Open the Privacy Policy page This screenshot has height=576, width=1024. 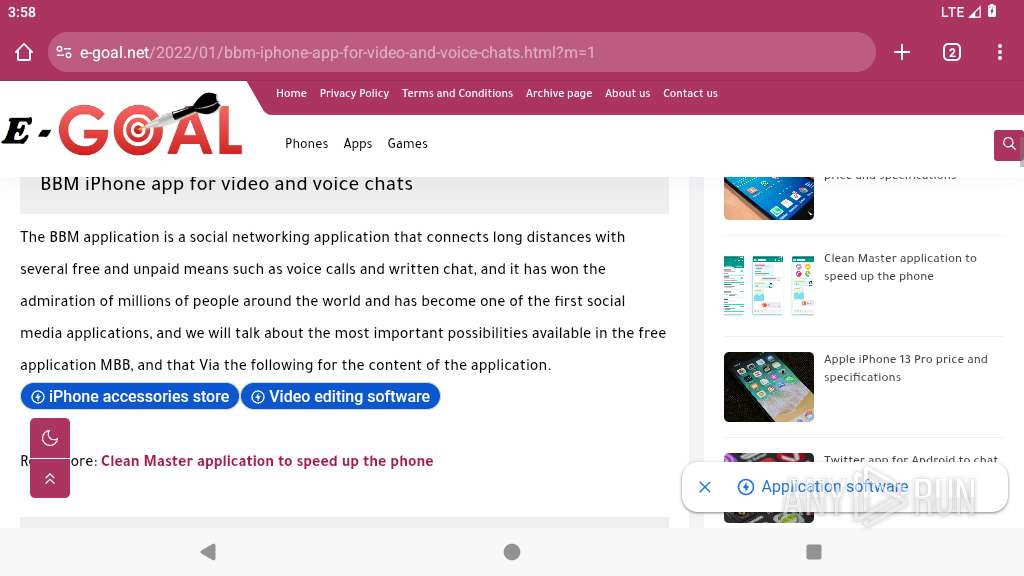tap(354, 93)
